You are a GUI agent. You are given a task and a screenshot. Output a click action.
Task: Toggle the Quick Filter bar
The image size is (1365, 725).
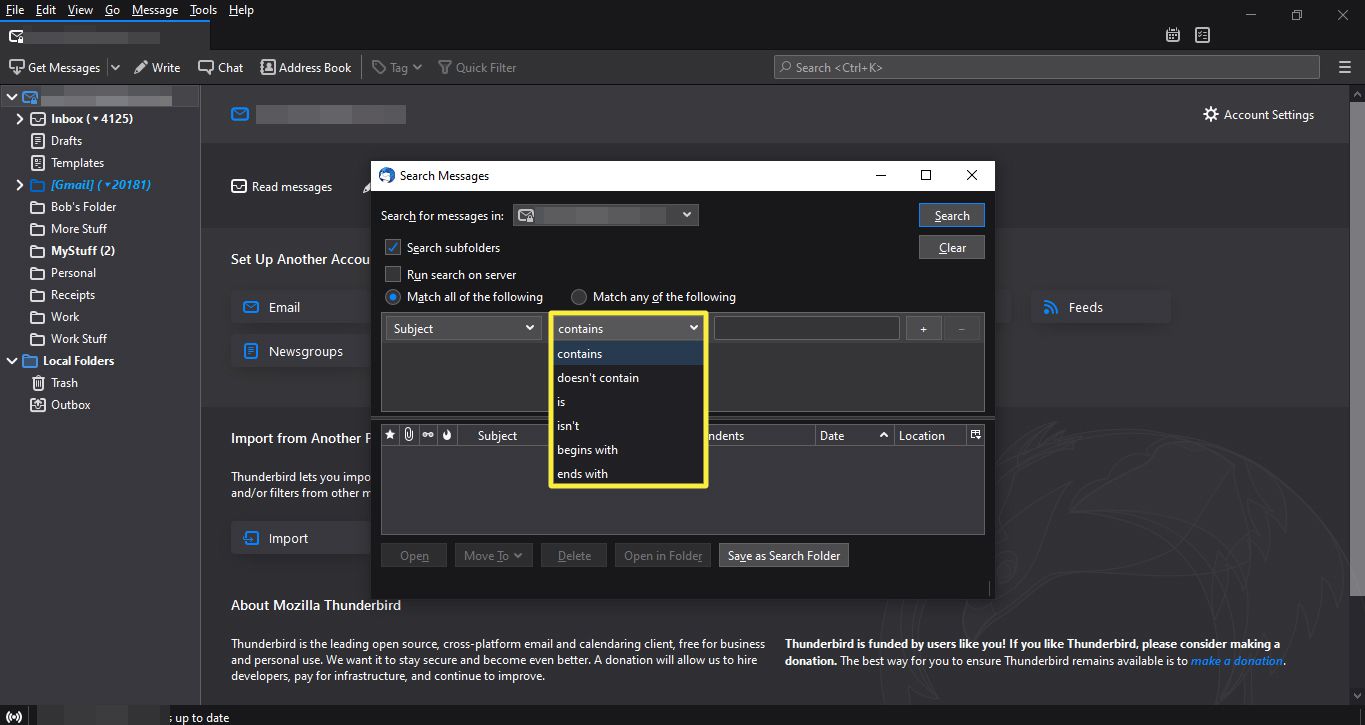point(478,67)
